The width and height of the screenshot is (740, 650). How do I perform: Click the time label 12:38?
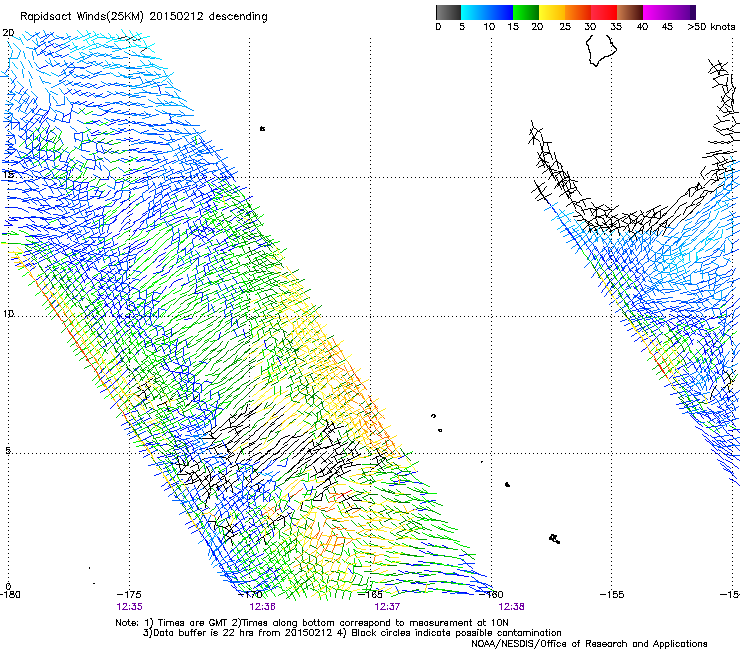[x=511, y=607]
